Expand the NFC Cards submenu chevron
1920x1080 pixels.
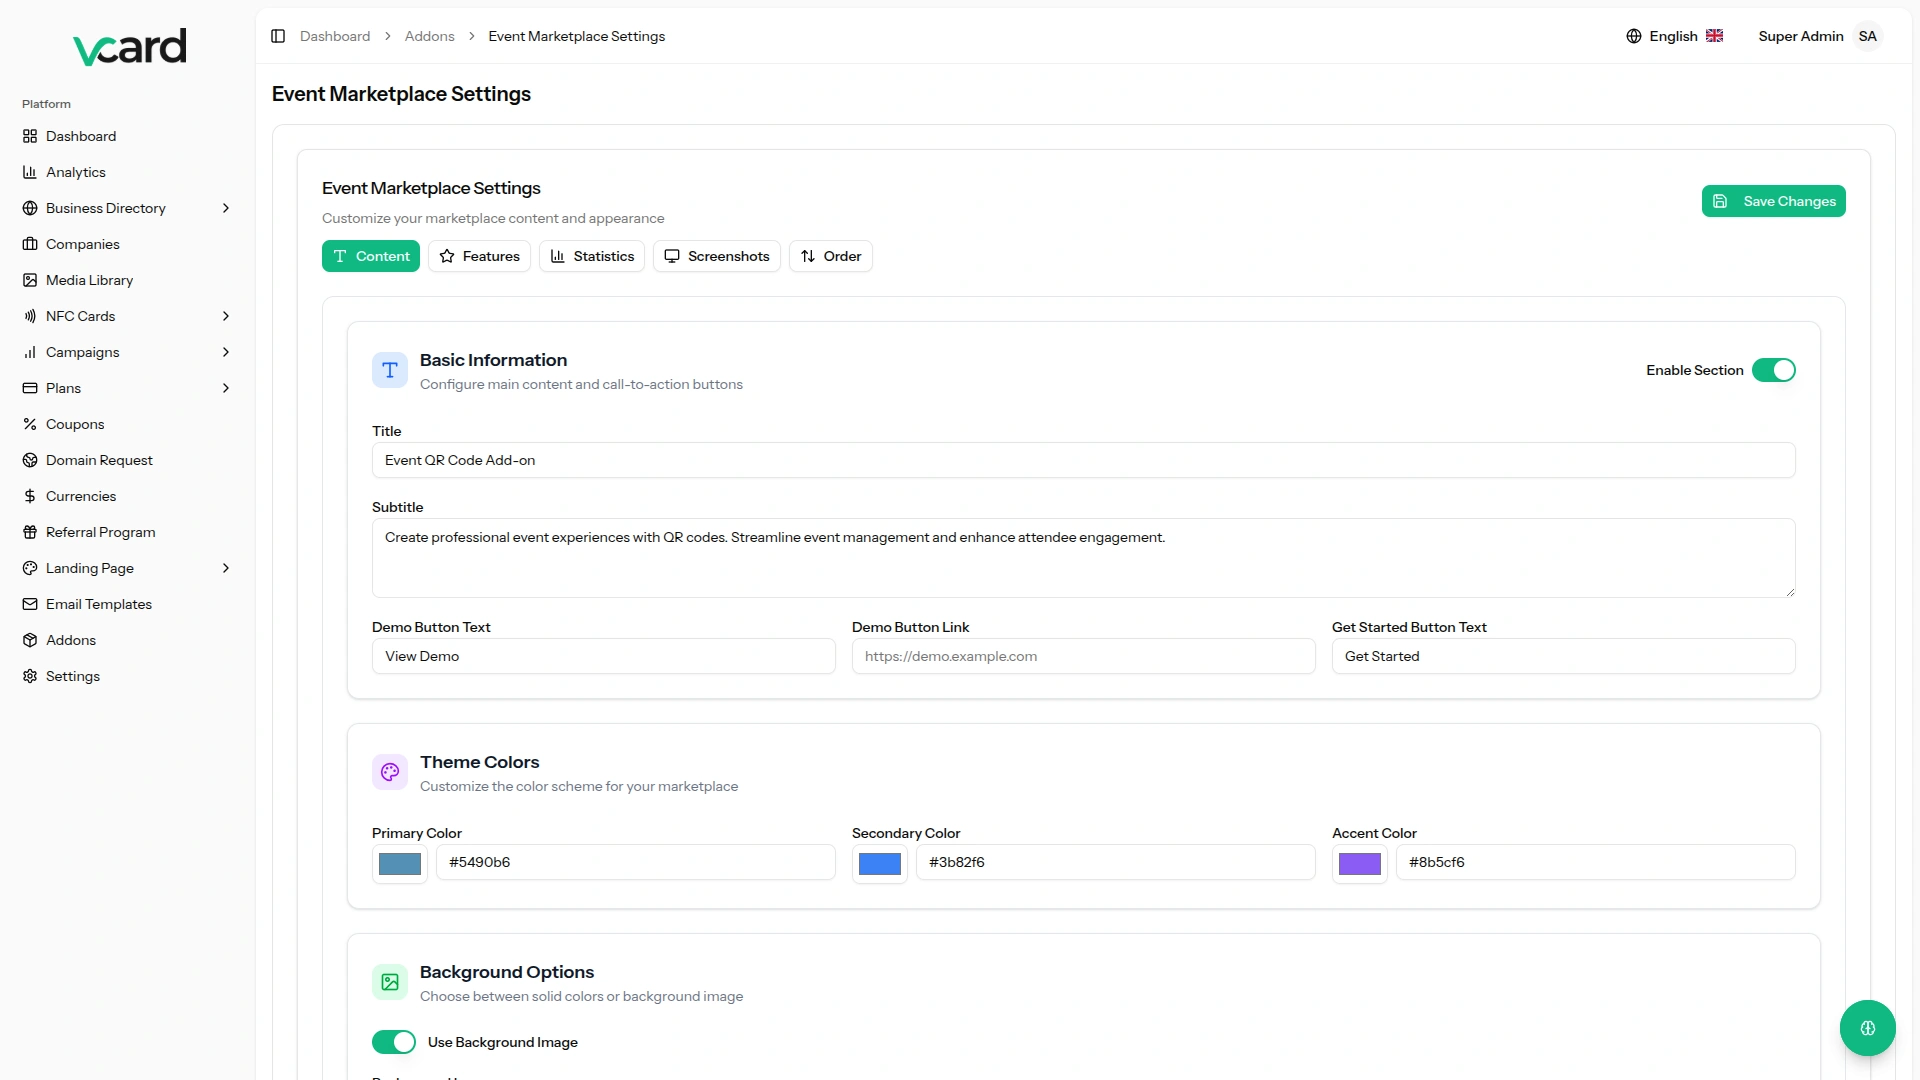tap(226, 316)
